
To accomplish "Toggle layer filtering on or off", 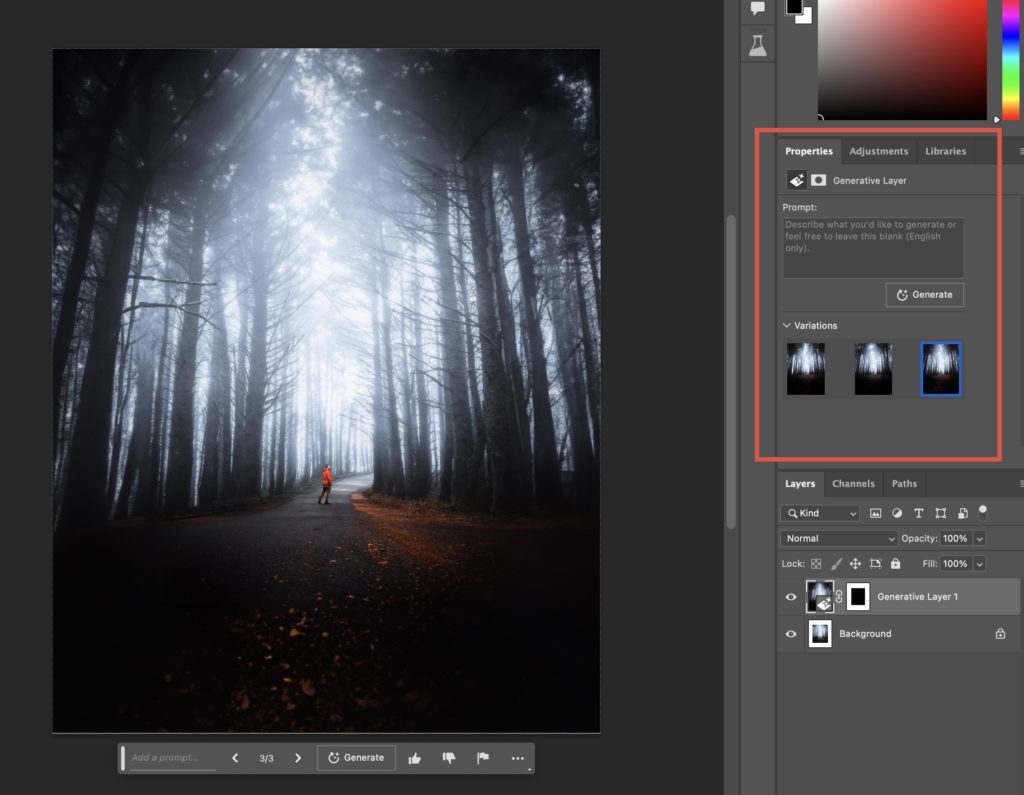I will [983, 513].
